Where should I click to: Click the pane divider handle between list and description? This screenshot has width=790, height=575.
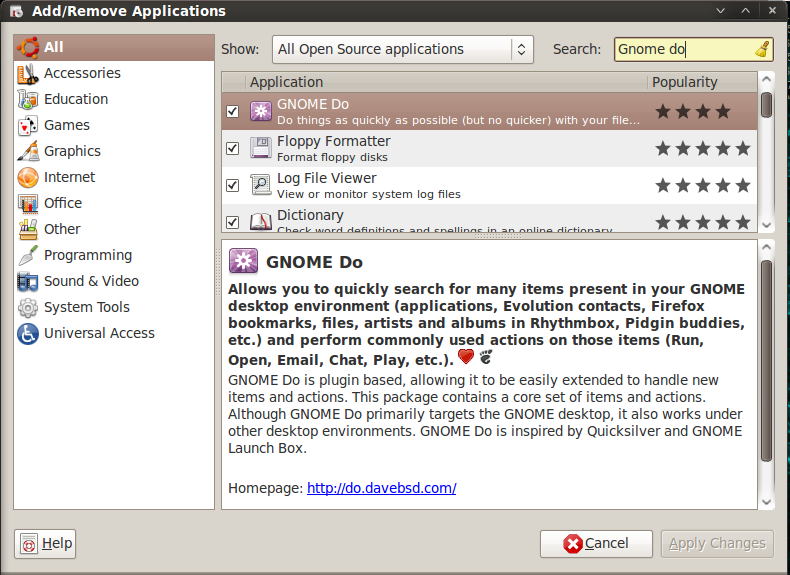point(497,236)
